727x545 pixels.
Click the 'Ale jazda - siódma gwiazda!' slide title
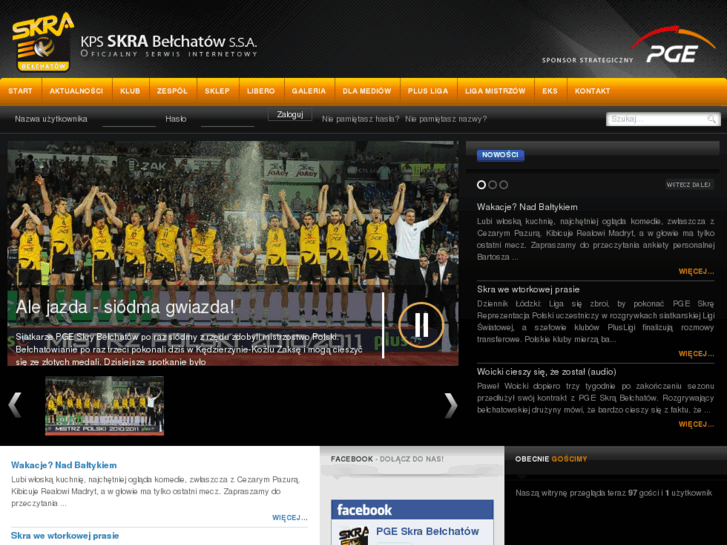125,307
